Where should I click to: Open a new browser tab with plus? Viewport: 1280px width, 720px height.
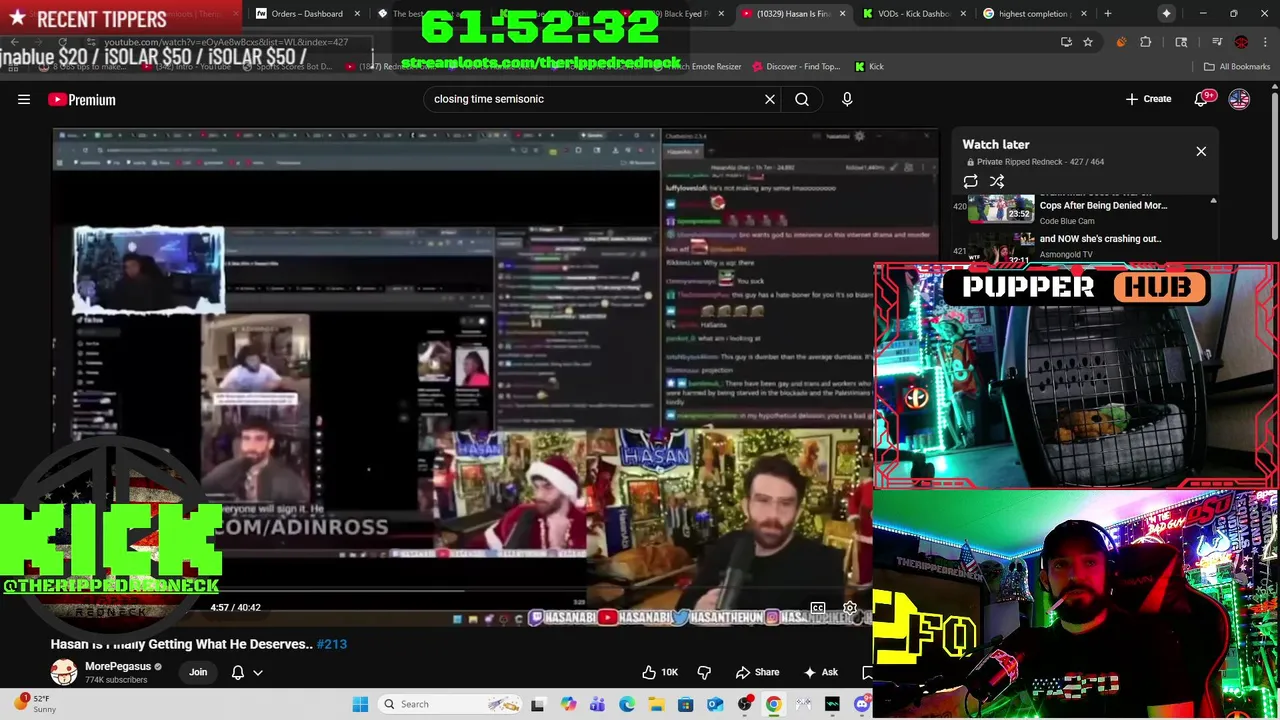[1107, 13]
